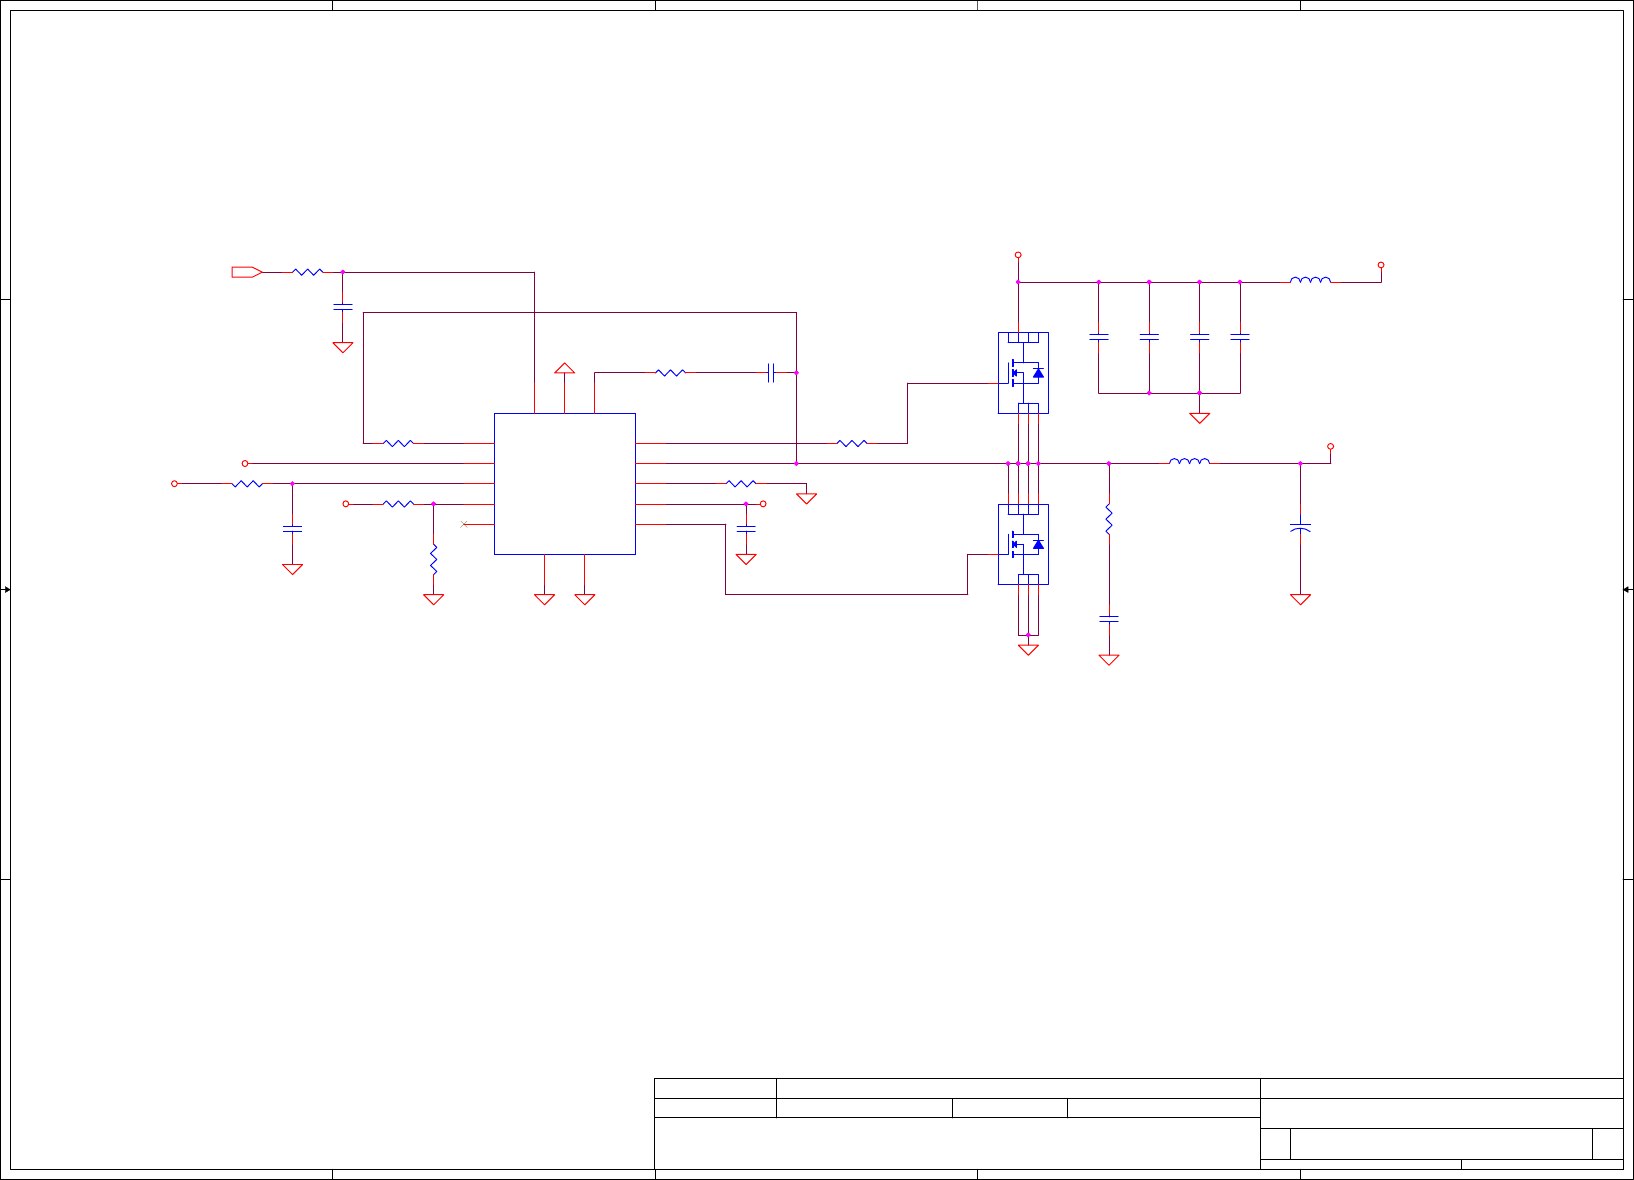Click the power arrow symbol above the IC
Image resolution: width=1634 pixels, height=1180 pixels.
[x=565, y=368]
